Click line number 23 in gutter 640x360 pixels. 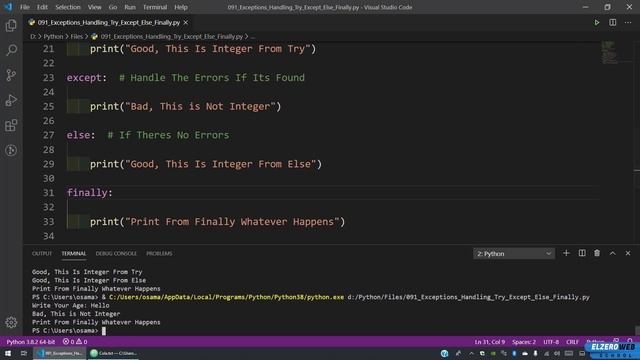coord(48,78)
